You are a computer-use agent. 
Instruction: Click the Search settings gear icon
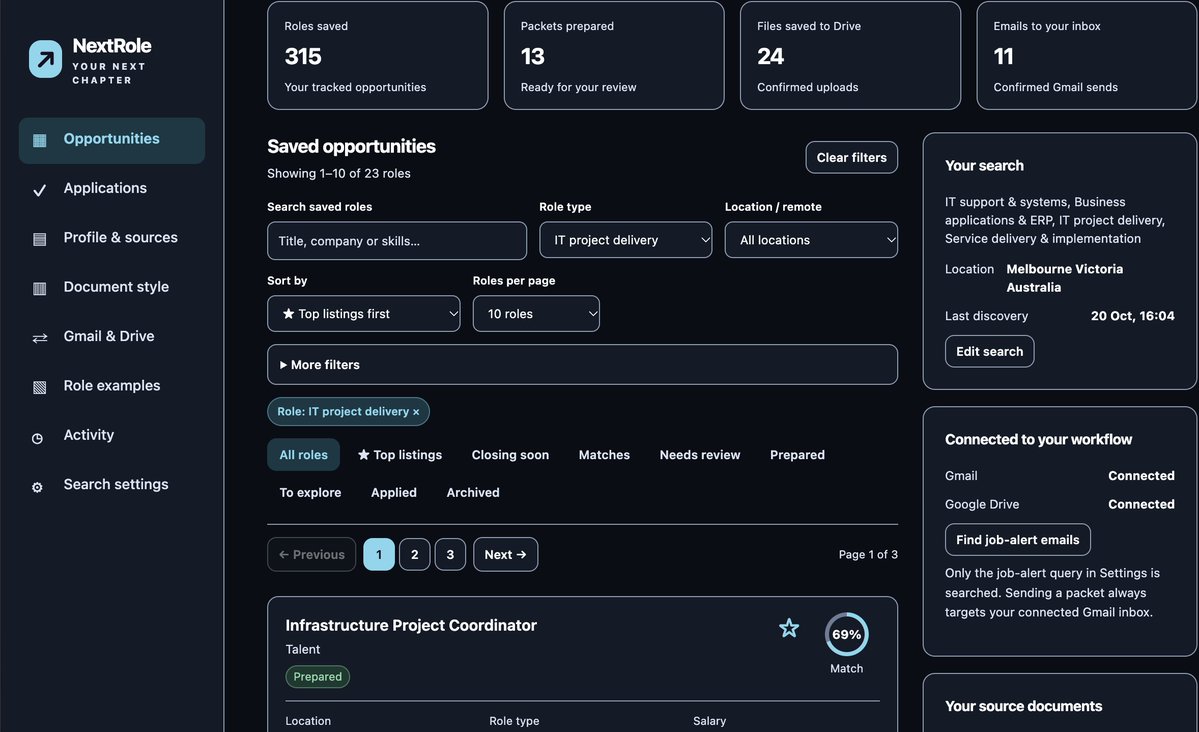37,487
